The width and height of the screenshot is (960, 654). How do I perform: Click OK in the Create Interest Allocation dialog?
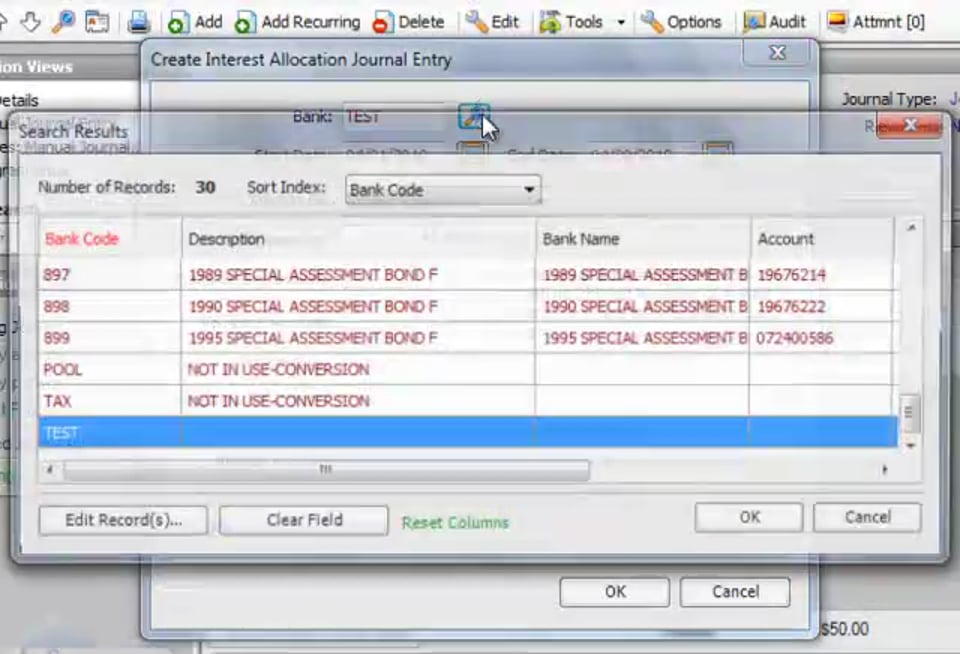[x=615, y=592]
